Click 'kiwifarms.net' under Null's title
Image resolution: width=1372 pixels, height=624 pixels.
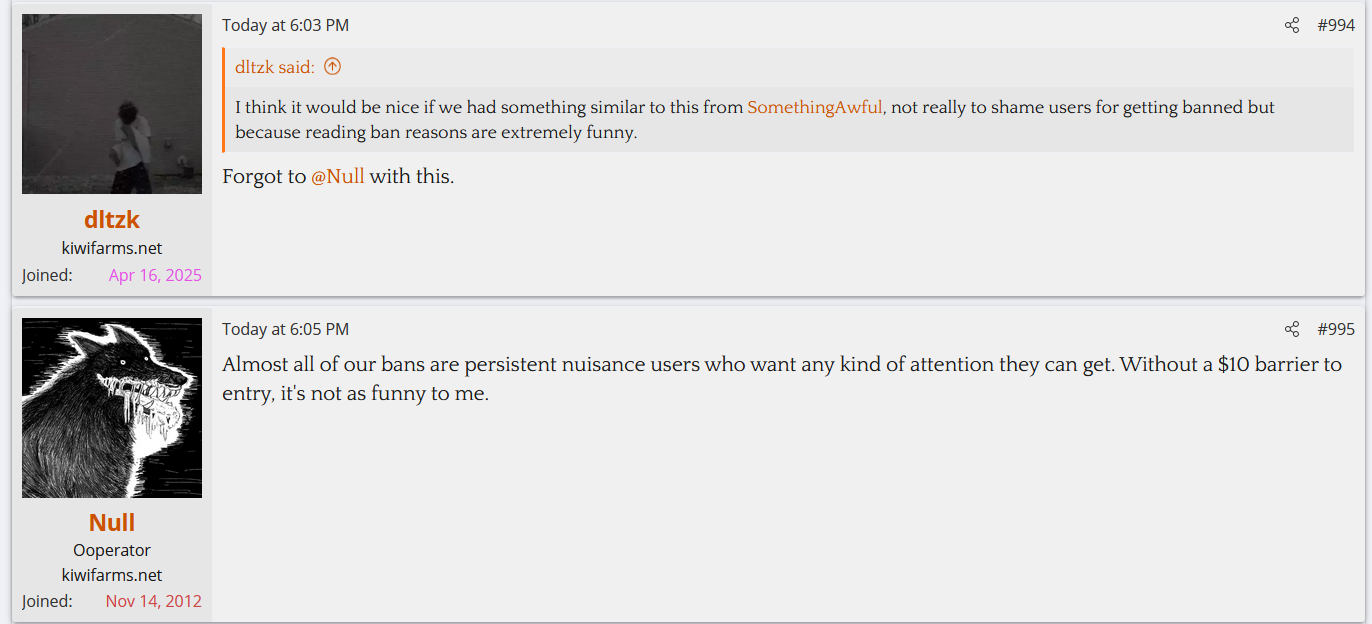click(112, 575)
